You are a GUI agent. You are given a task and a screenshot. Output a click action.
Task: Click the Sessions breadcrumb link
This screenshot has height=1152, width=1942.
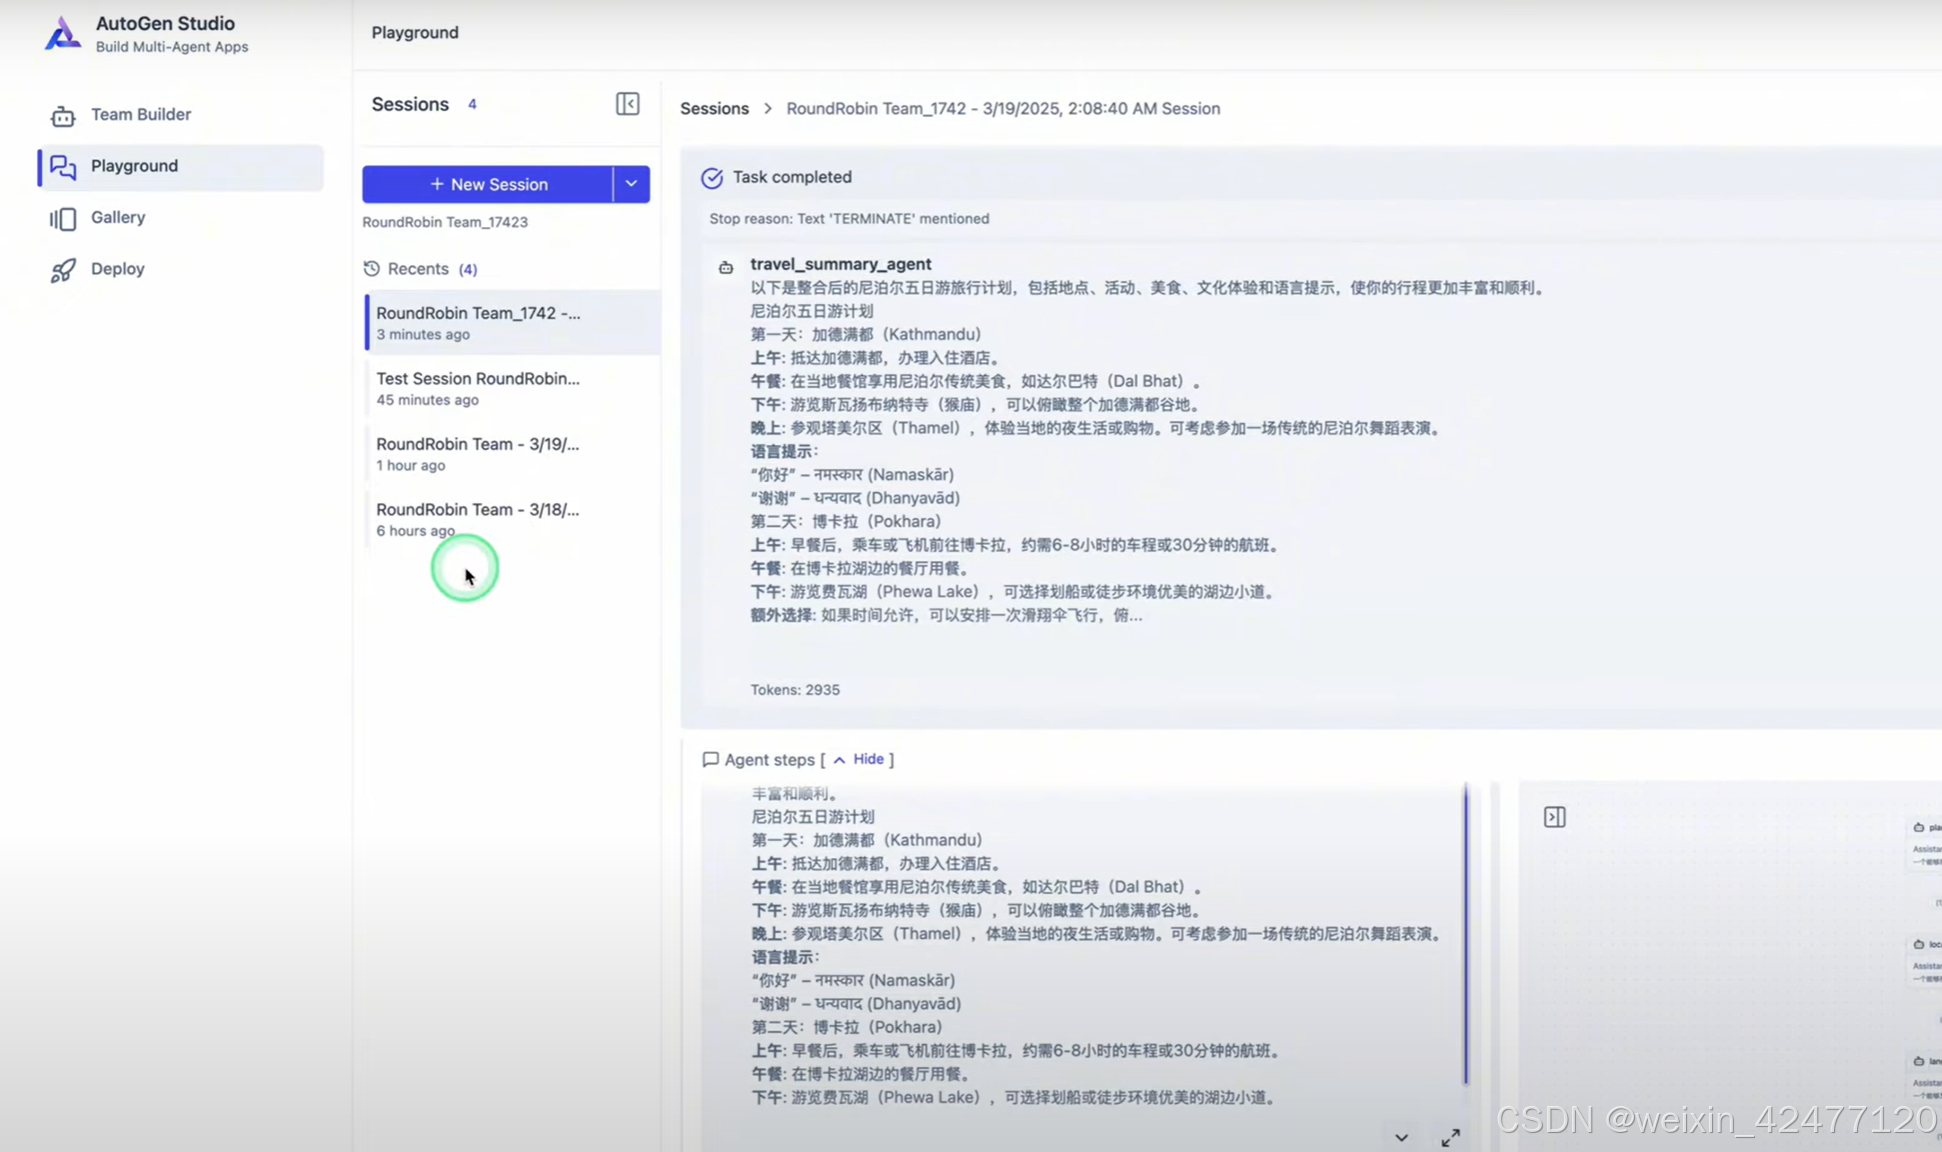click(714, 108)
